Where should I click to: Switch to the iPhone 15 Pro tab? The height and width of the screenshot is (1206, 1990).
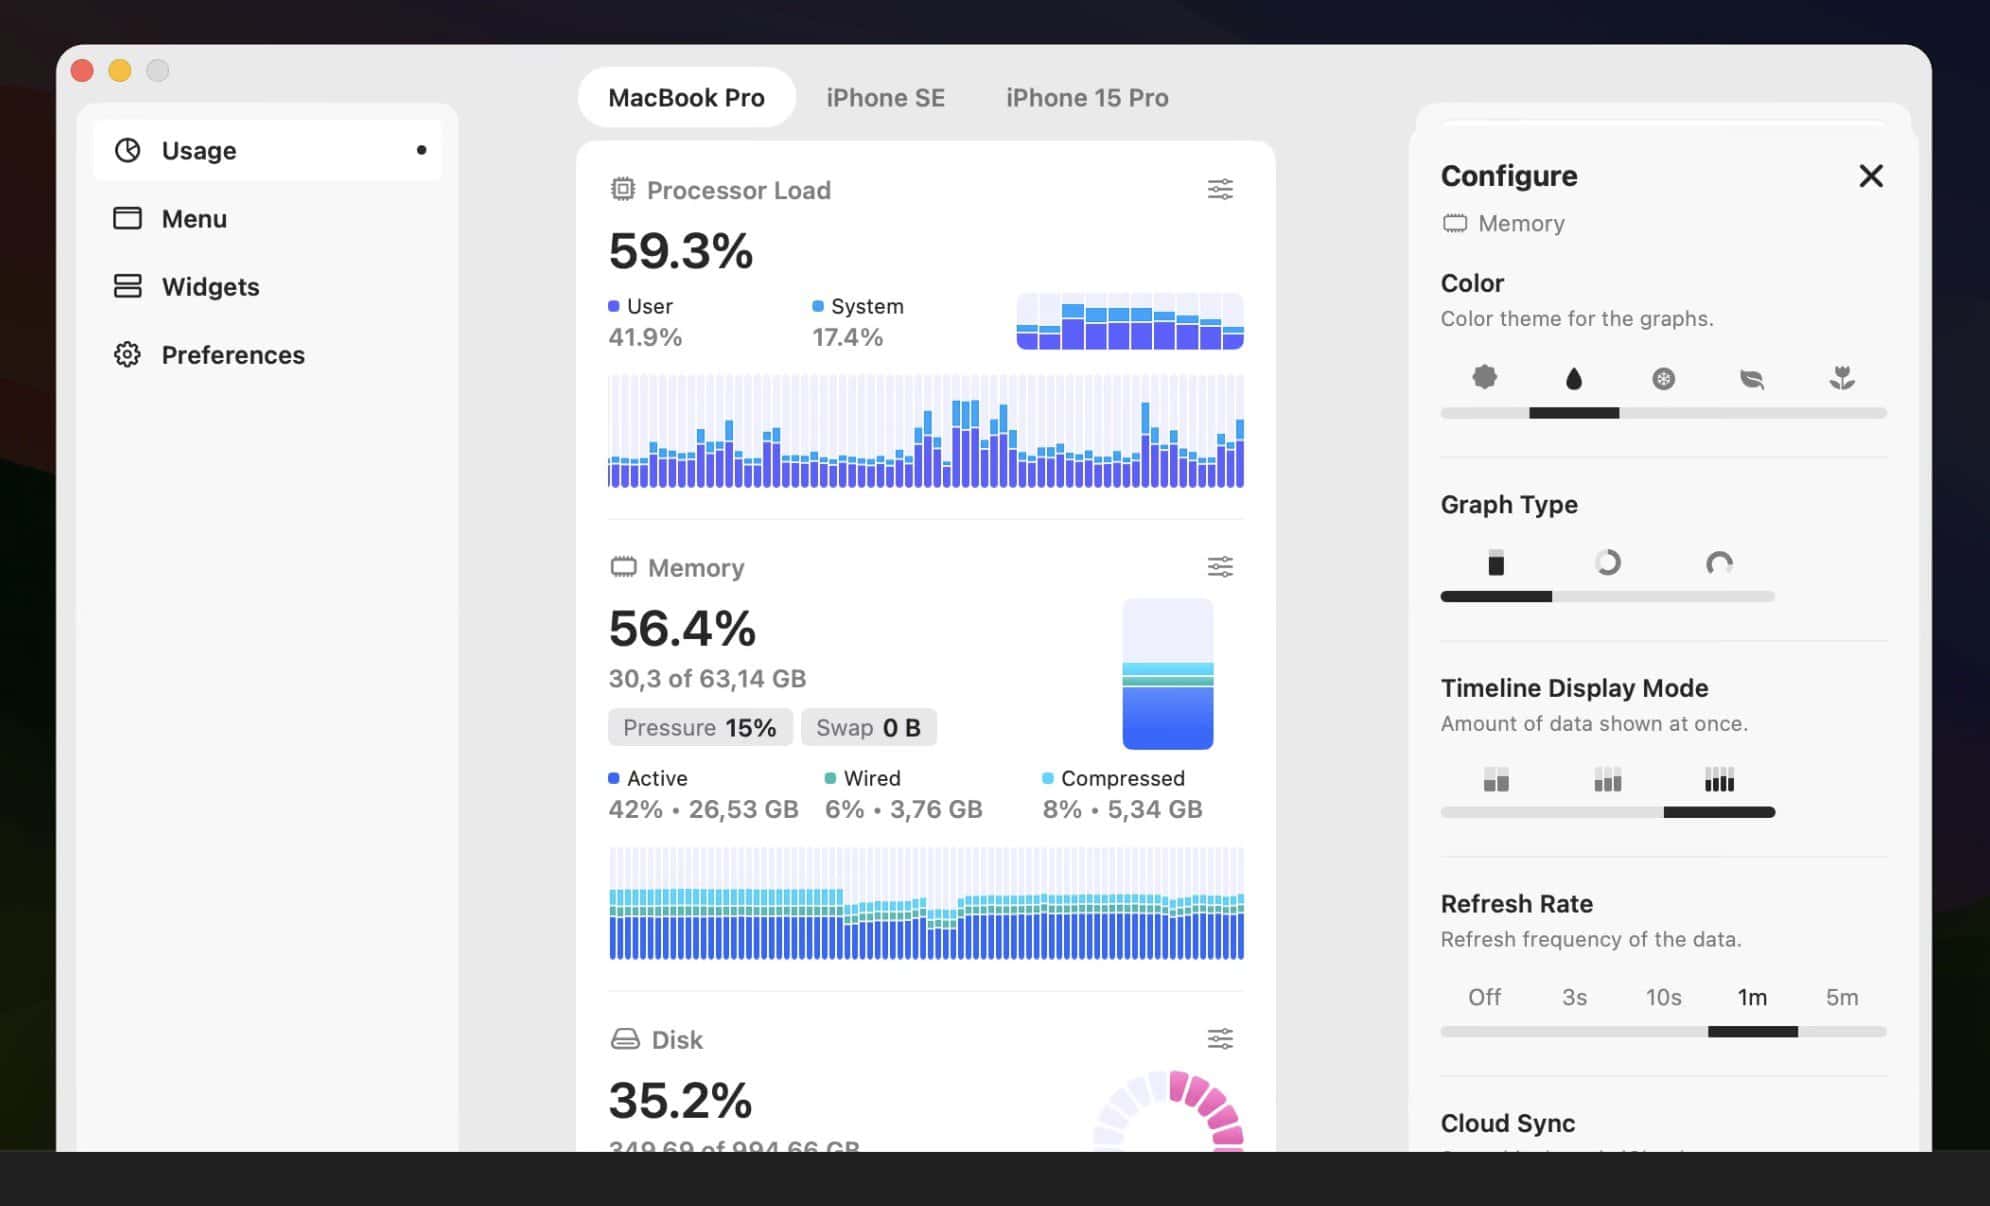pyautogui.click(x=1087, y=97)
